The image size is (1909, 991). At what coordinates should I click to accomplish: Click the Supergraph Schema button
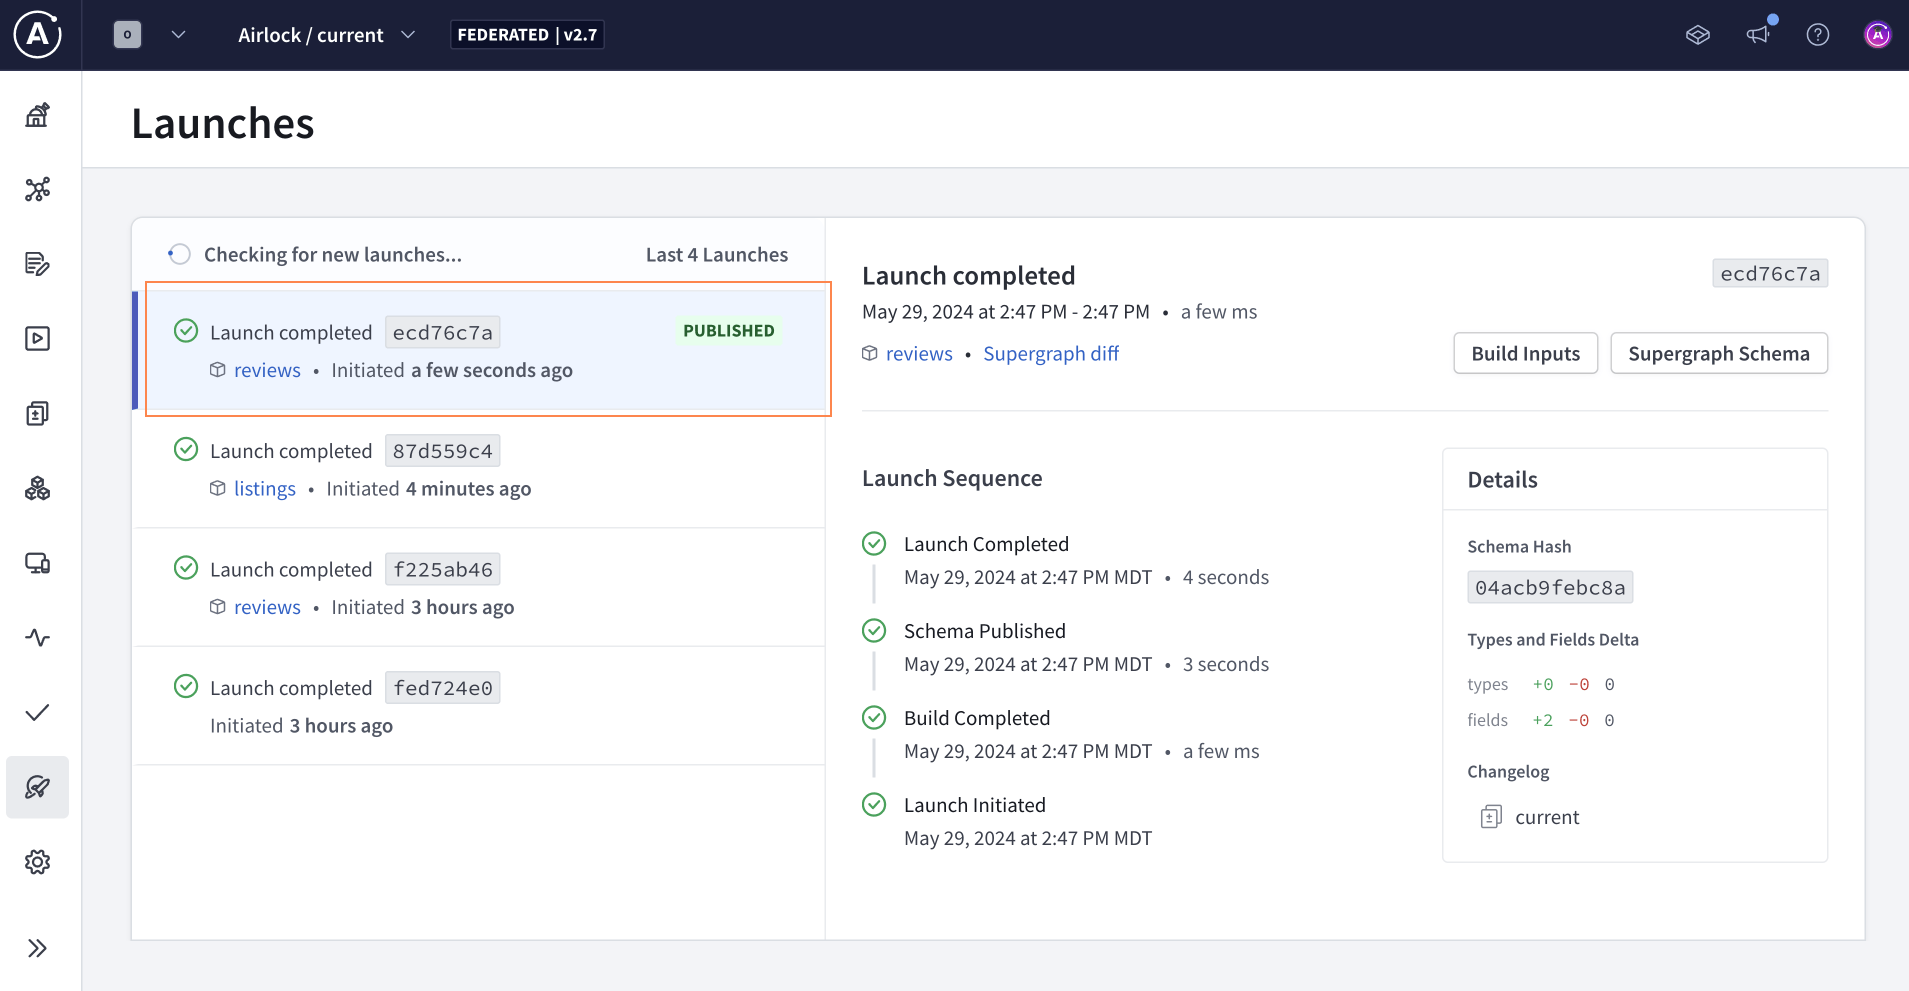1718,354
